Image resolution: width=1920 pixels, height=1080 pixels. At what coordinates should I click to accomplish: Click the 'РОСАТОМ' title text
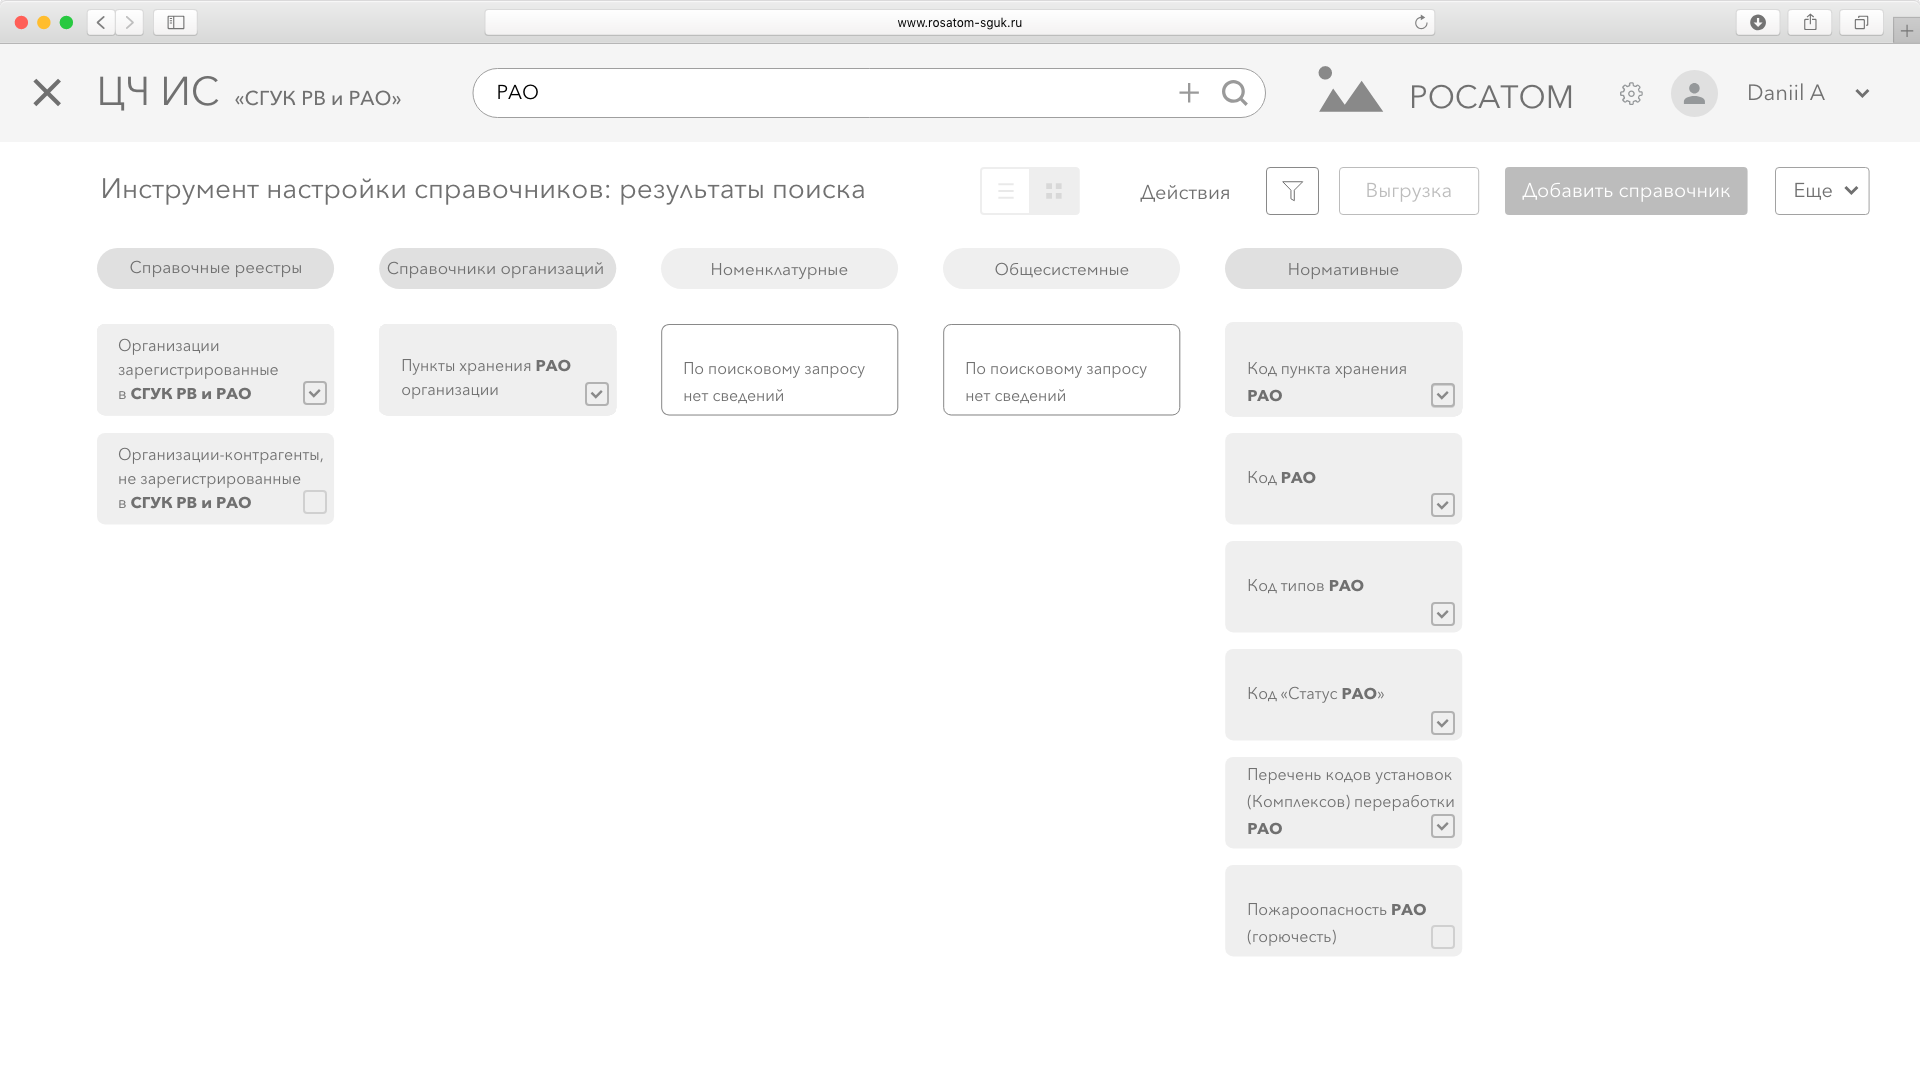pyautogui.click(x=1491, y=97)
